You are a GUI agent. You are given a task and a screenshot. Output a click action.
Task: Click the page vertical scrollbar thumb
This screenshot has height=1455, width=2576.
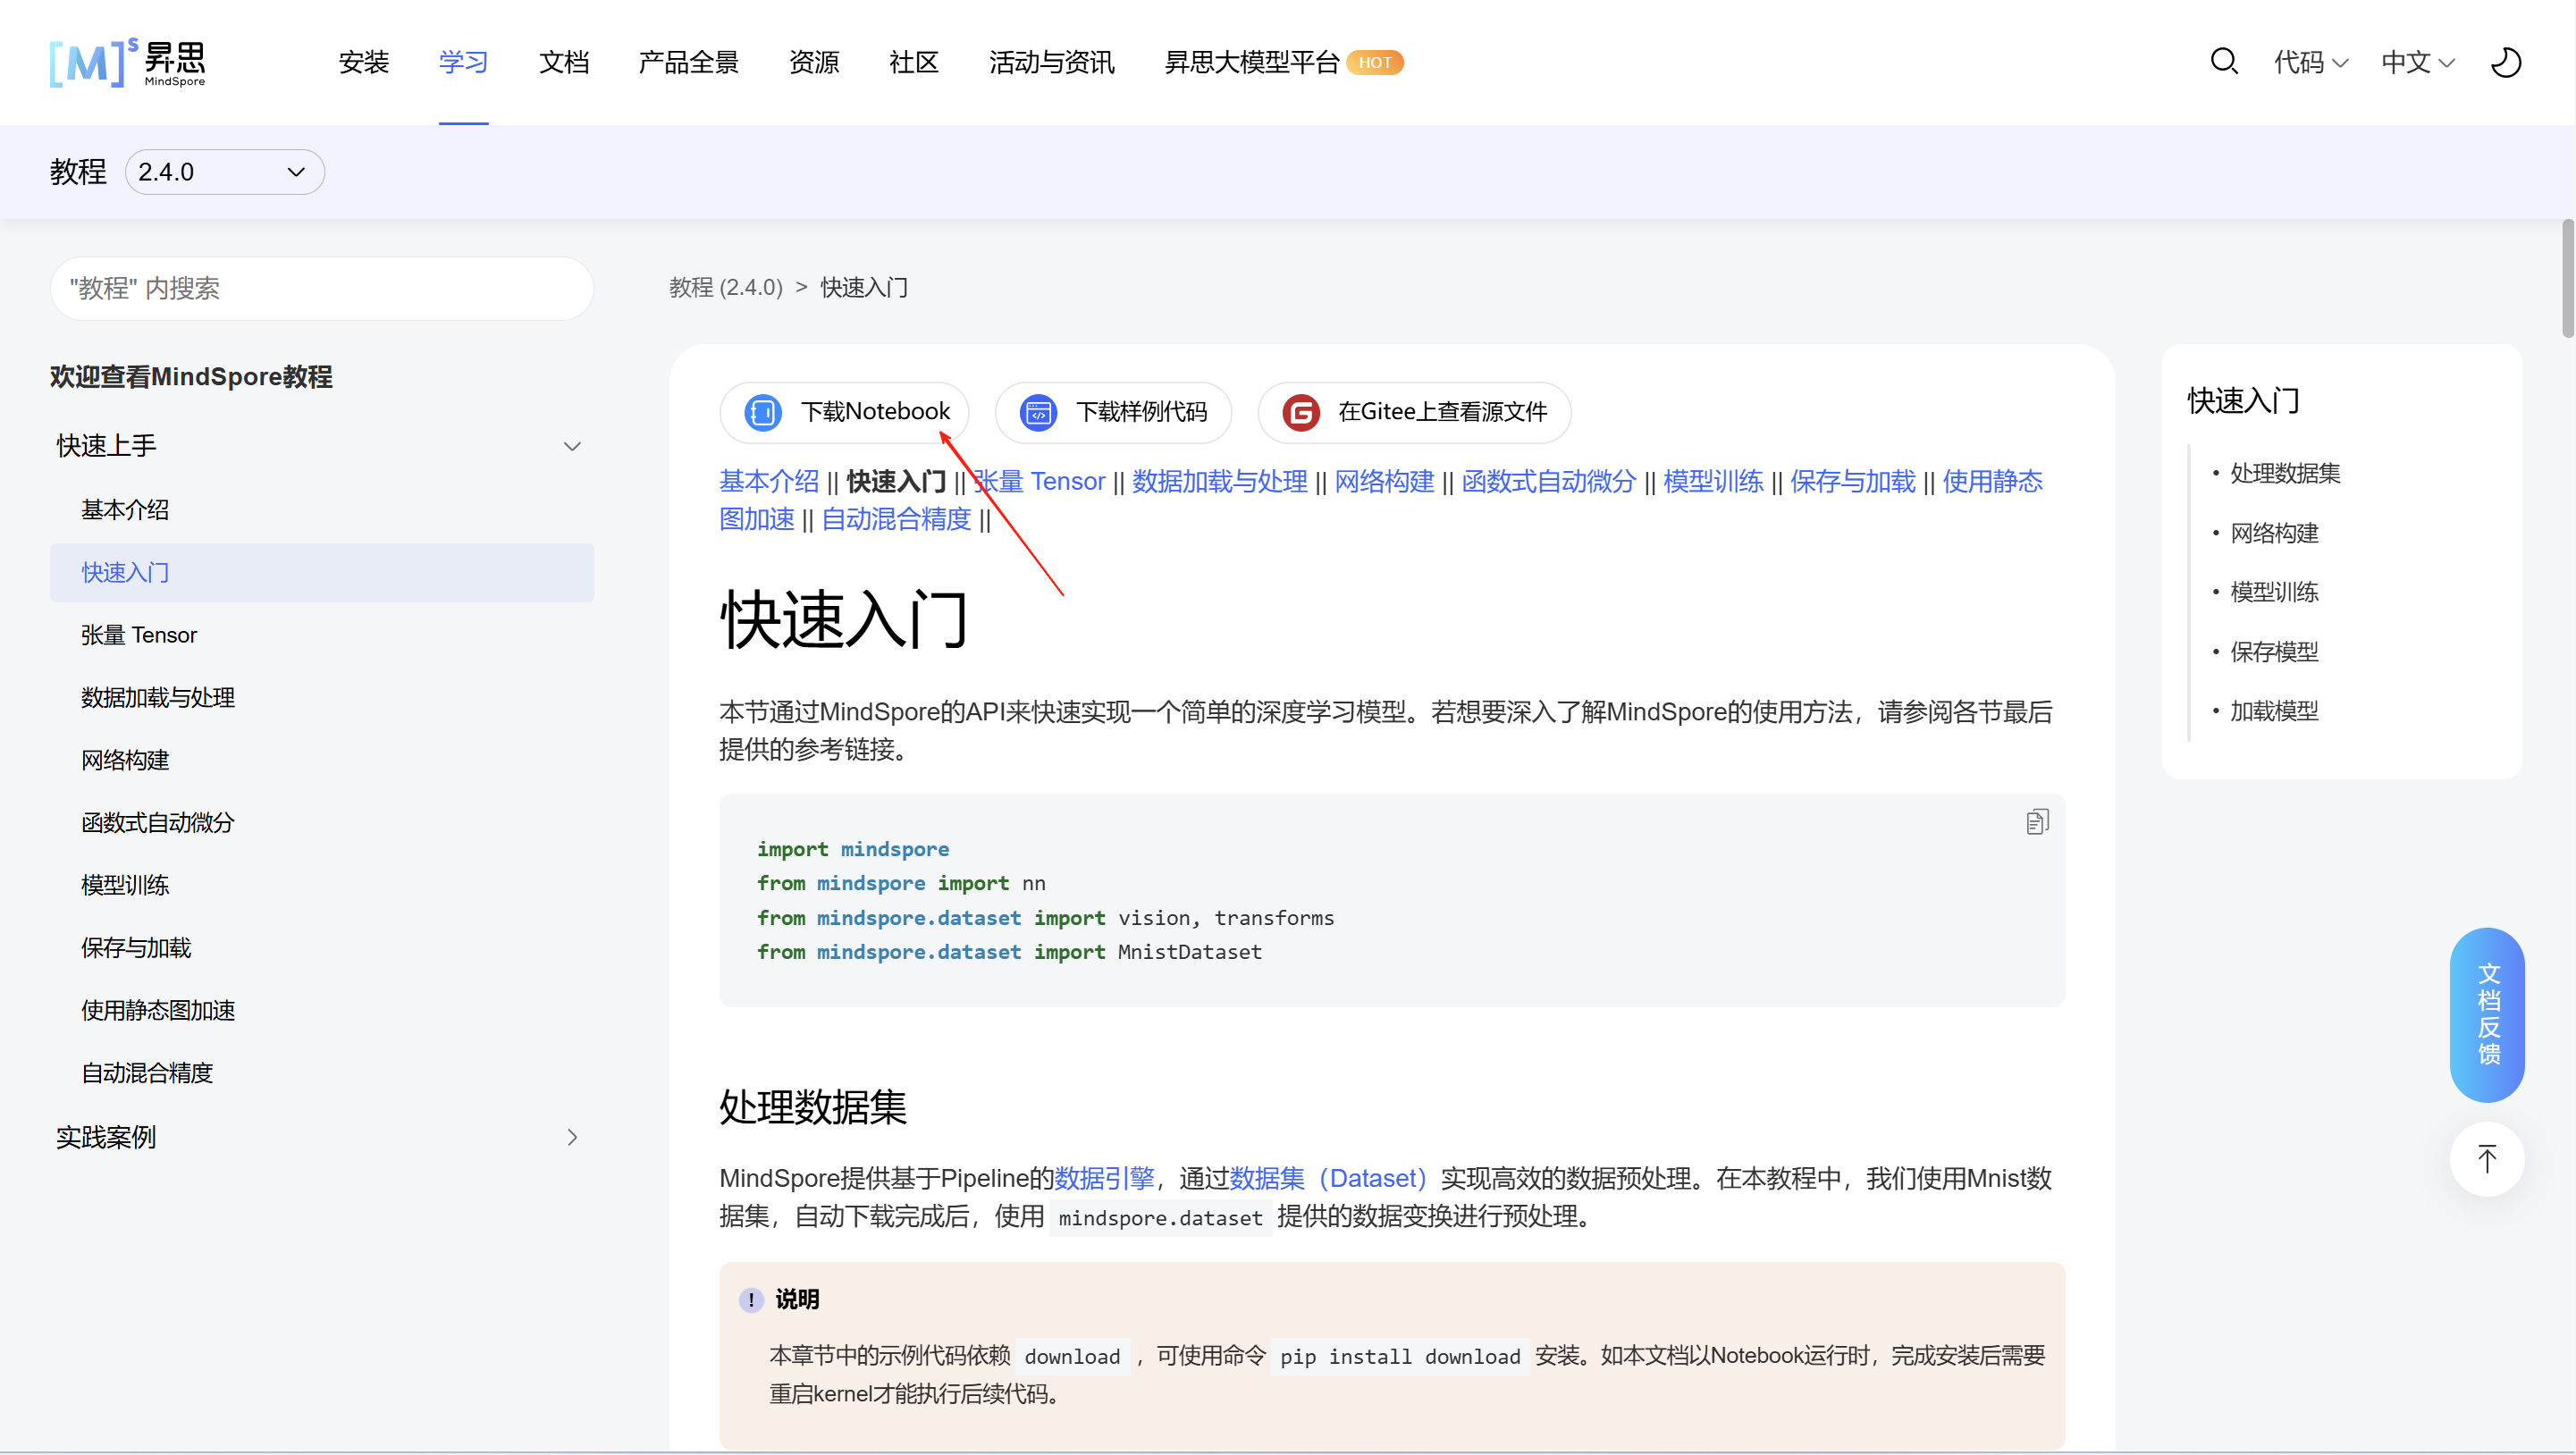(x=2567, y=278)
